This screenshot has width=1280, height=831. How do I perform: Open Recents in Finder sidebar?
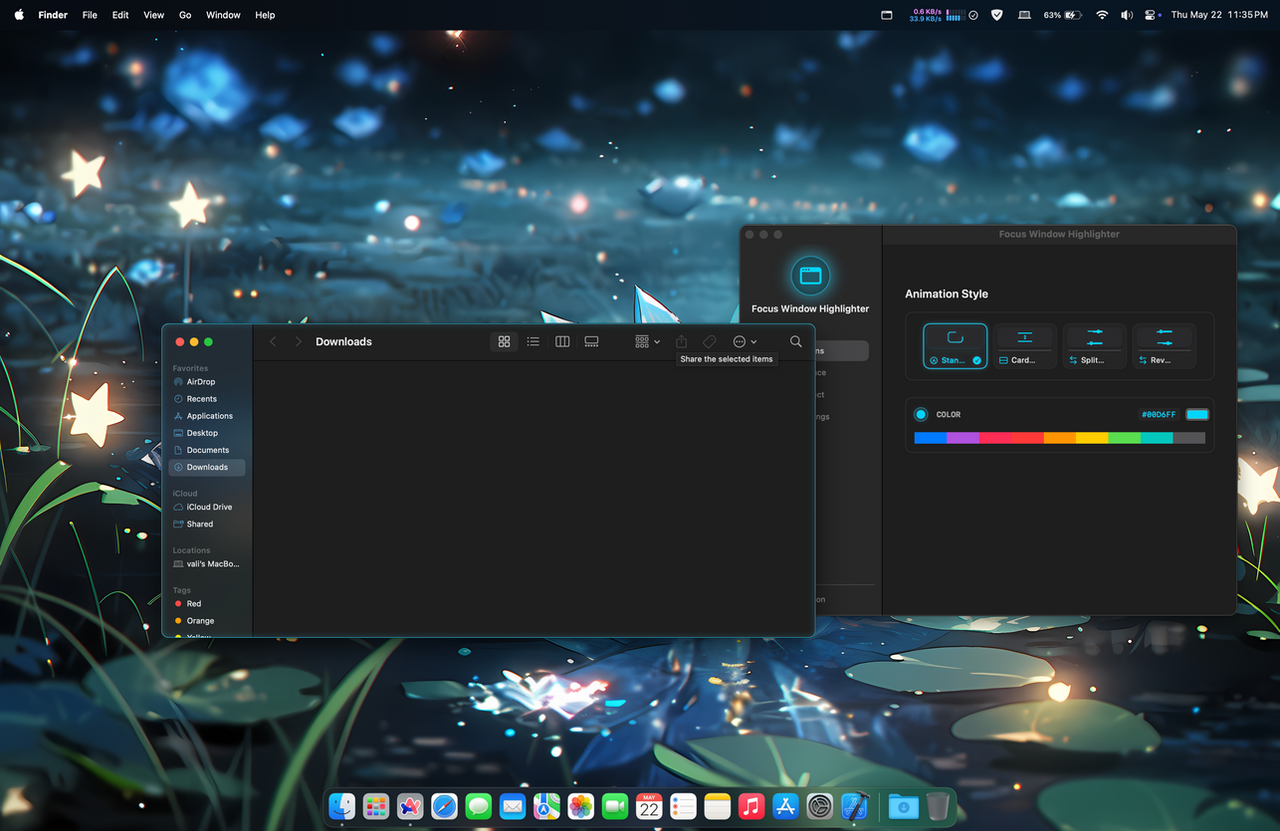207,399
